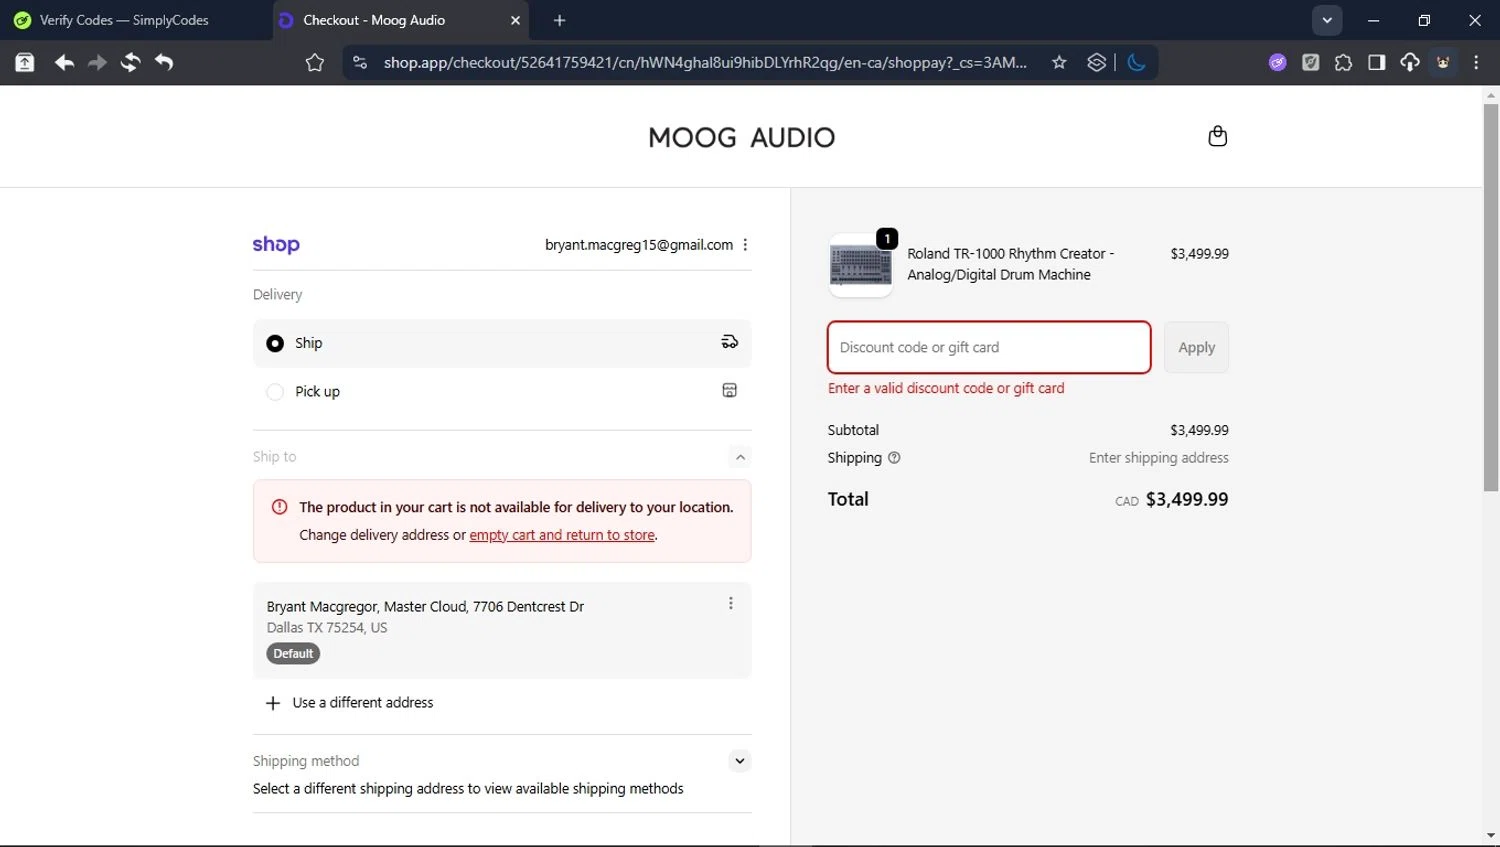
Task: Click the cloud upload toolbar icon
Action: (1409, 63)
